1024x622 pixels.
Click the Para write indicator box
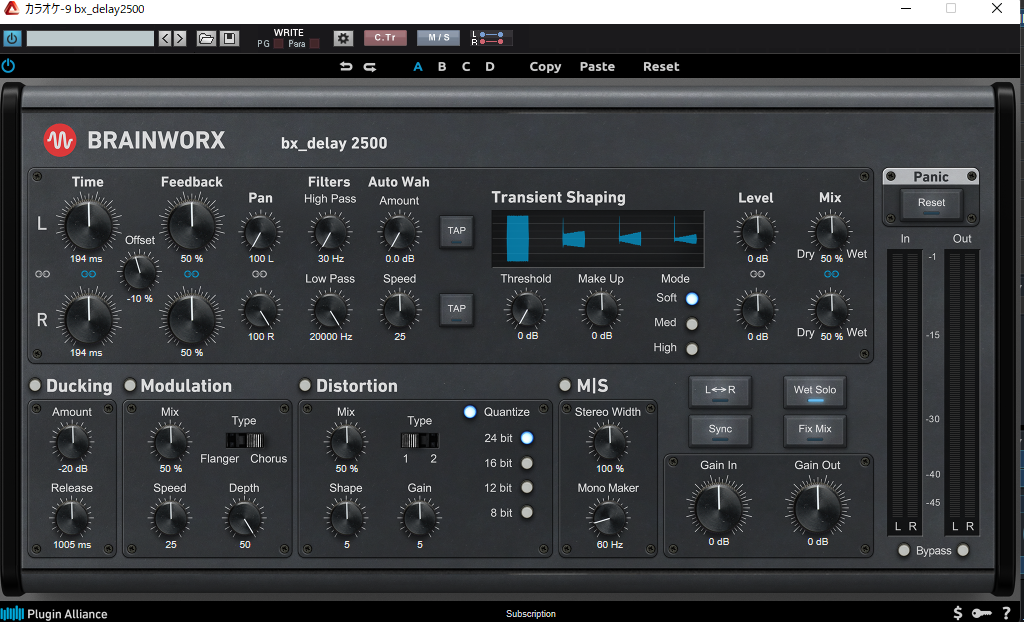pyautogui.click(x=314, y=44)
